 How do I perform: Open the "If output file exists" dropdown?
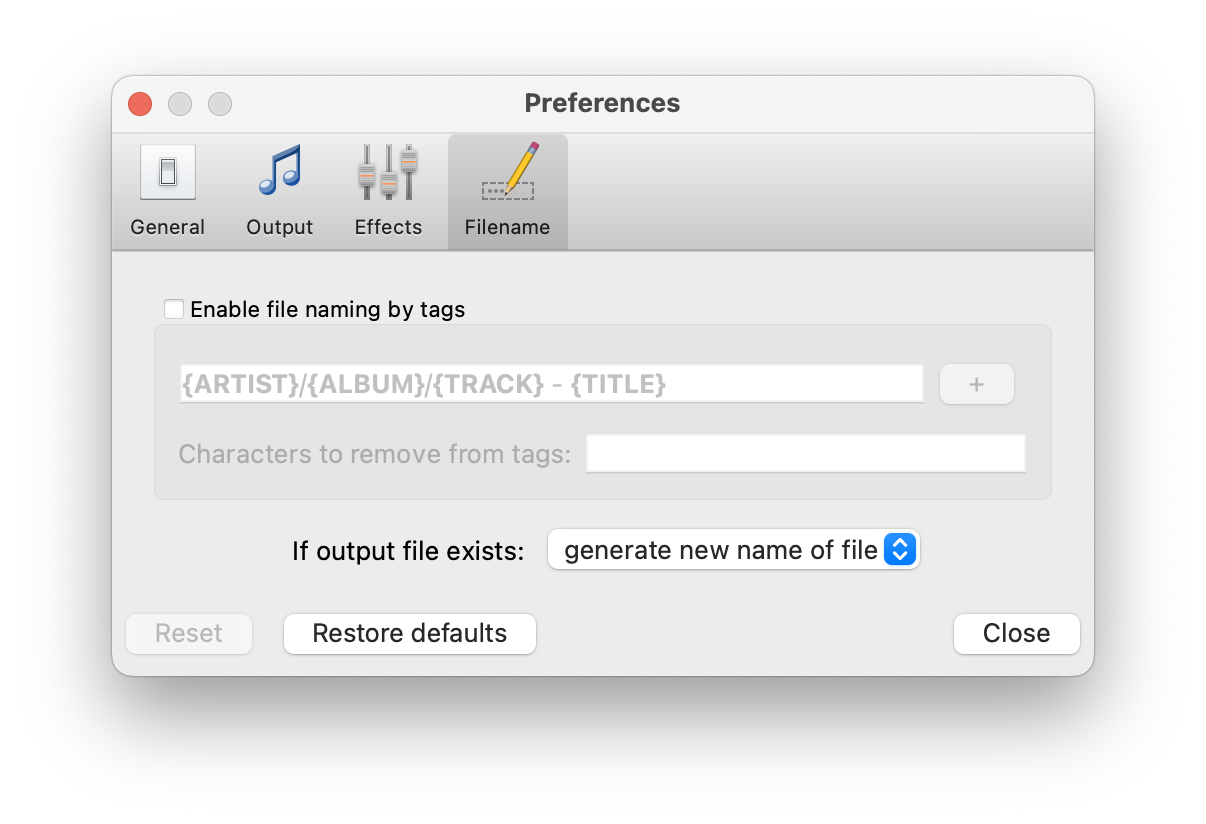pos(720,550)
